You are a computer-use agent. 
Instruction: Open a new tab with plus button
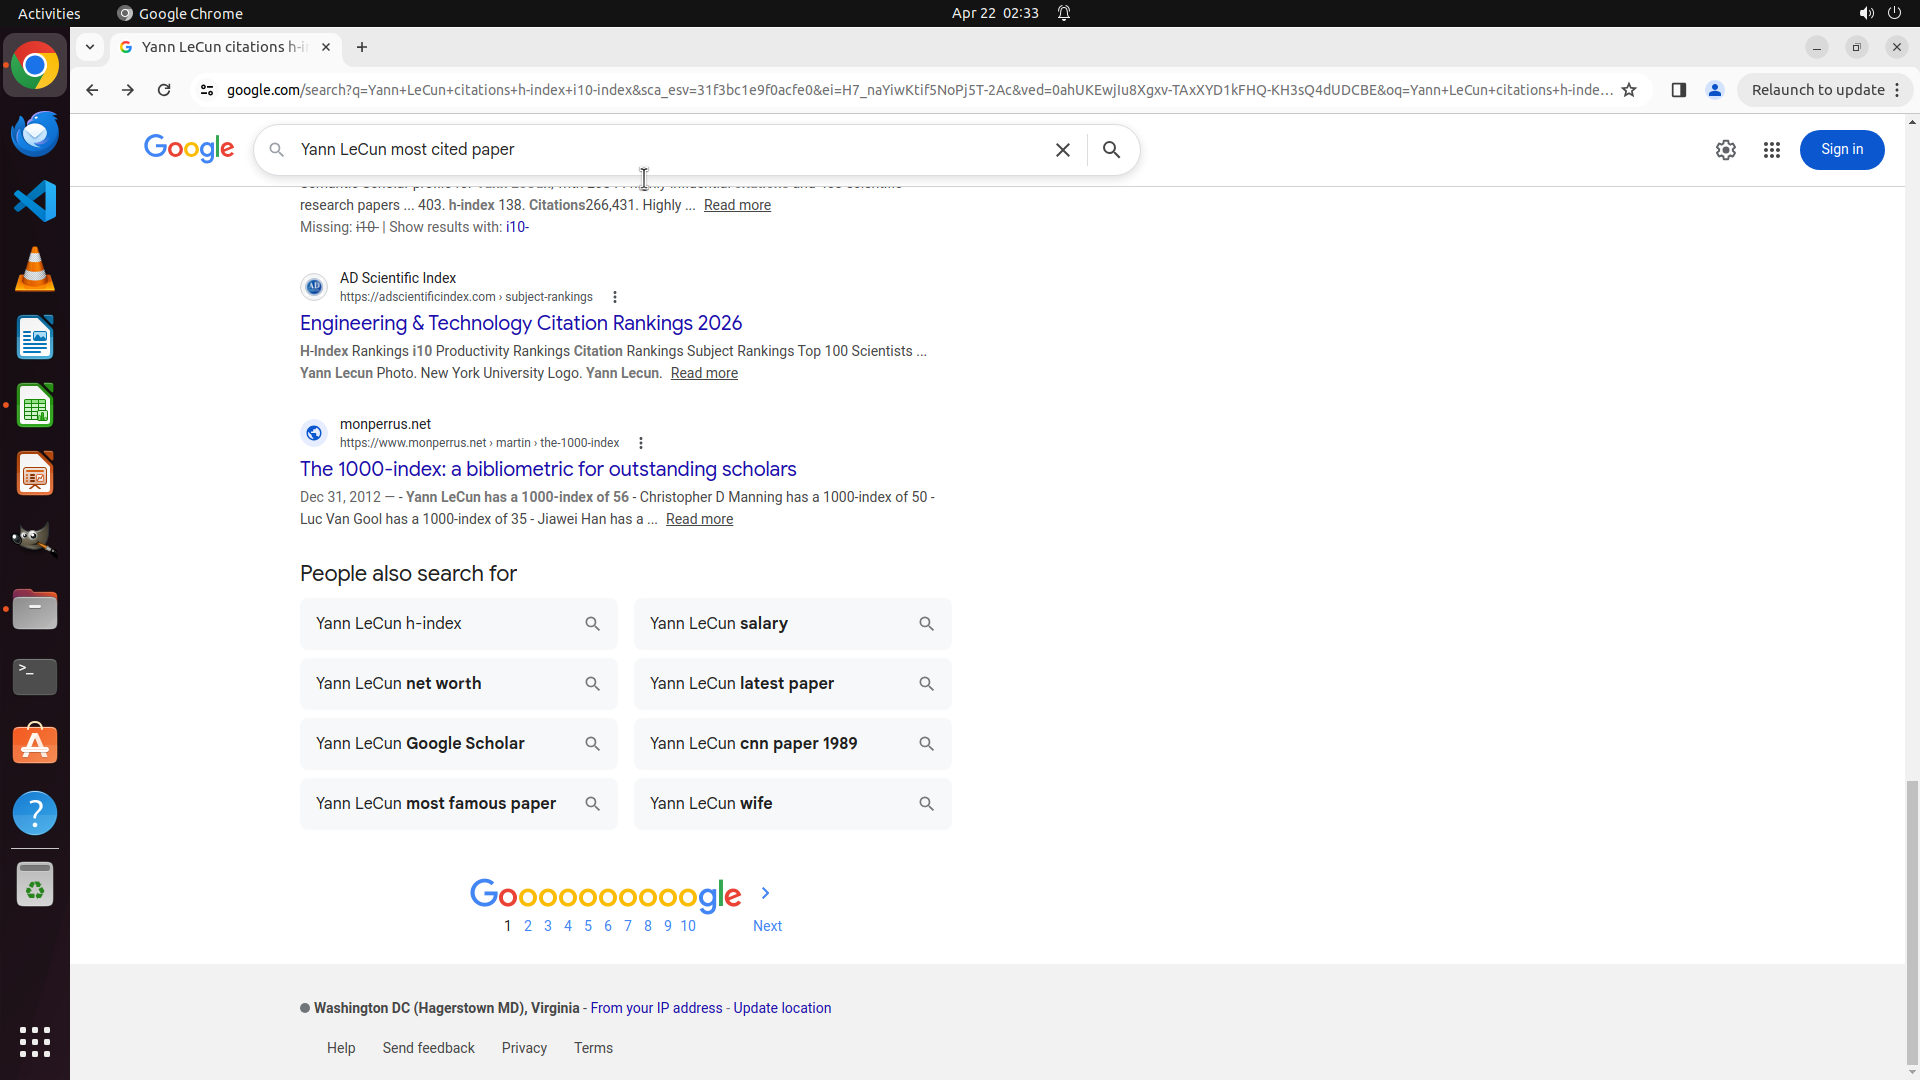tap(362, 47)
